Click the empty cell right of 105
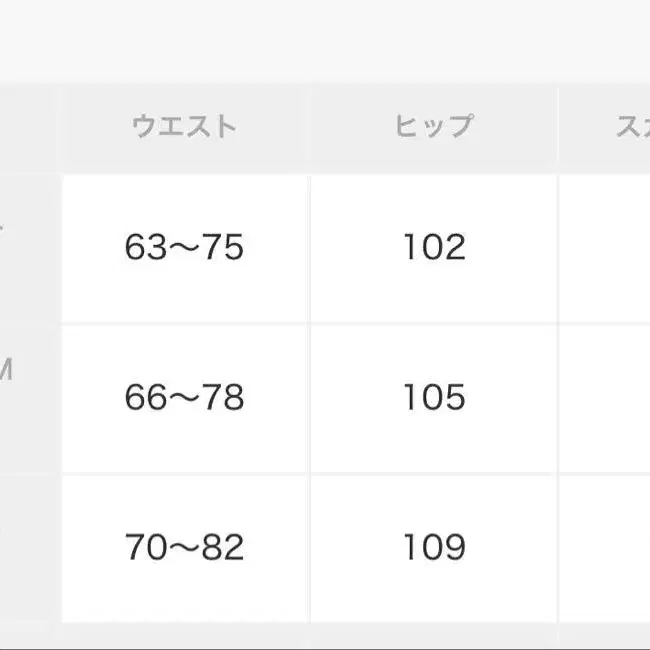650x650 pixels. click(605, 398)
